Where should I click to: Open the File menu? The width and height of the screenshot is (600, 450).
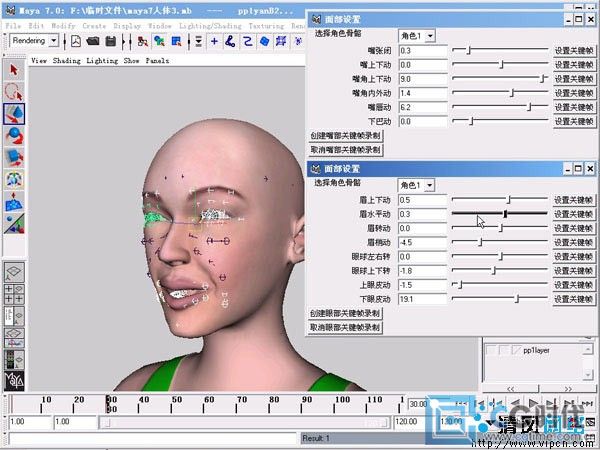point(13,26)
